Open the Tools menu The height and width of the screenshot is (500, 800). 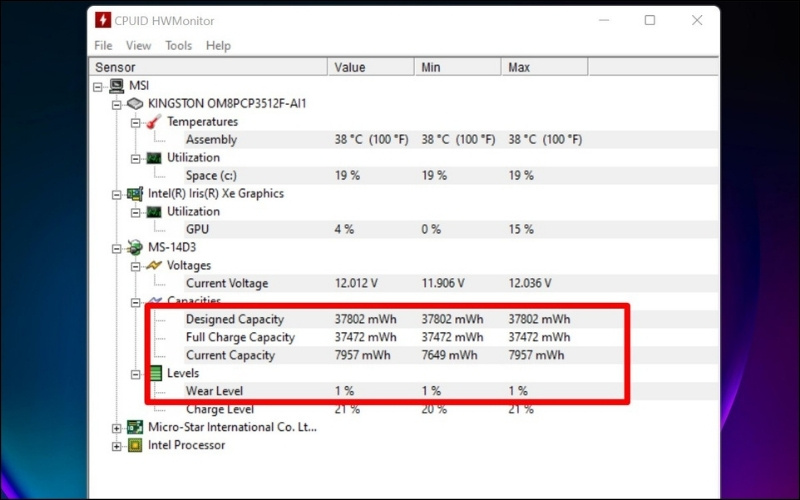tap(179, 45)
